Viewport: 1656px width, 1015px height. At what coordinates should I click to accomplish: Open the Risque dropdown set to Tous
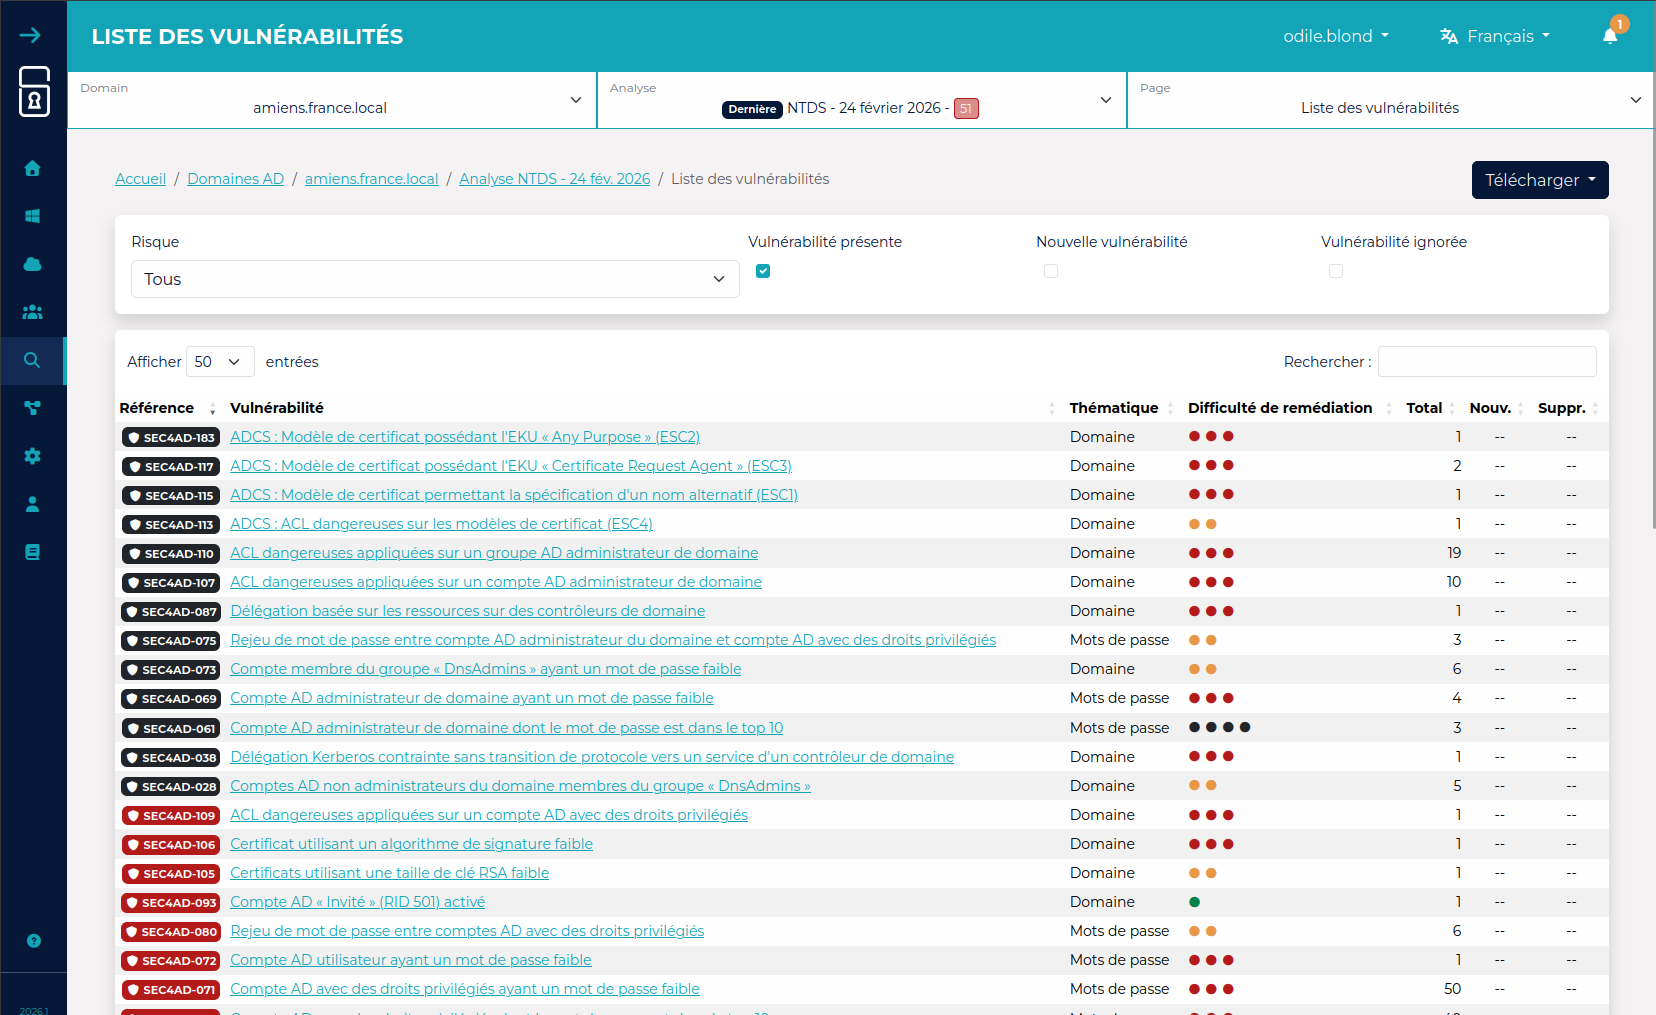coord(435,279)
